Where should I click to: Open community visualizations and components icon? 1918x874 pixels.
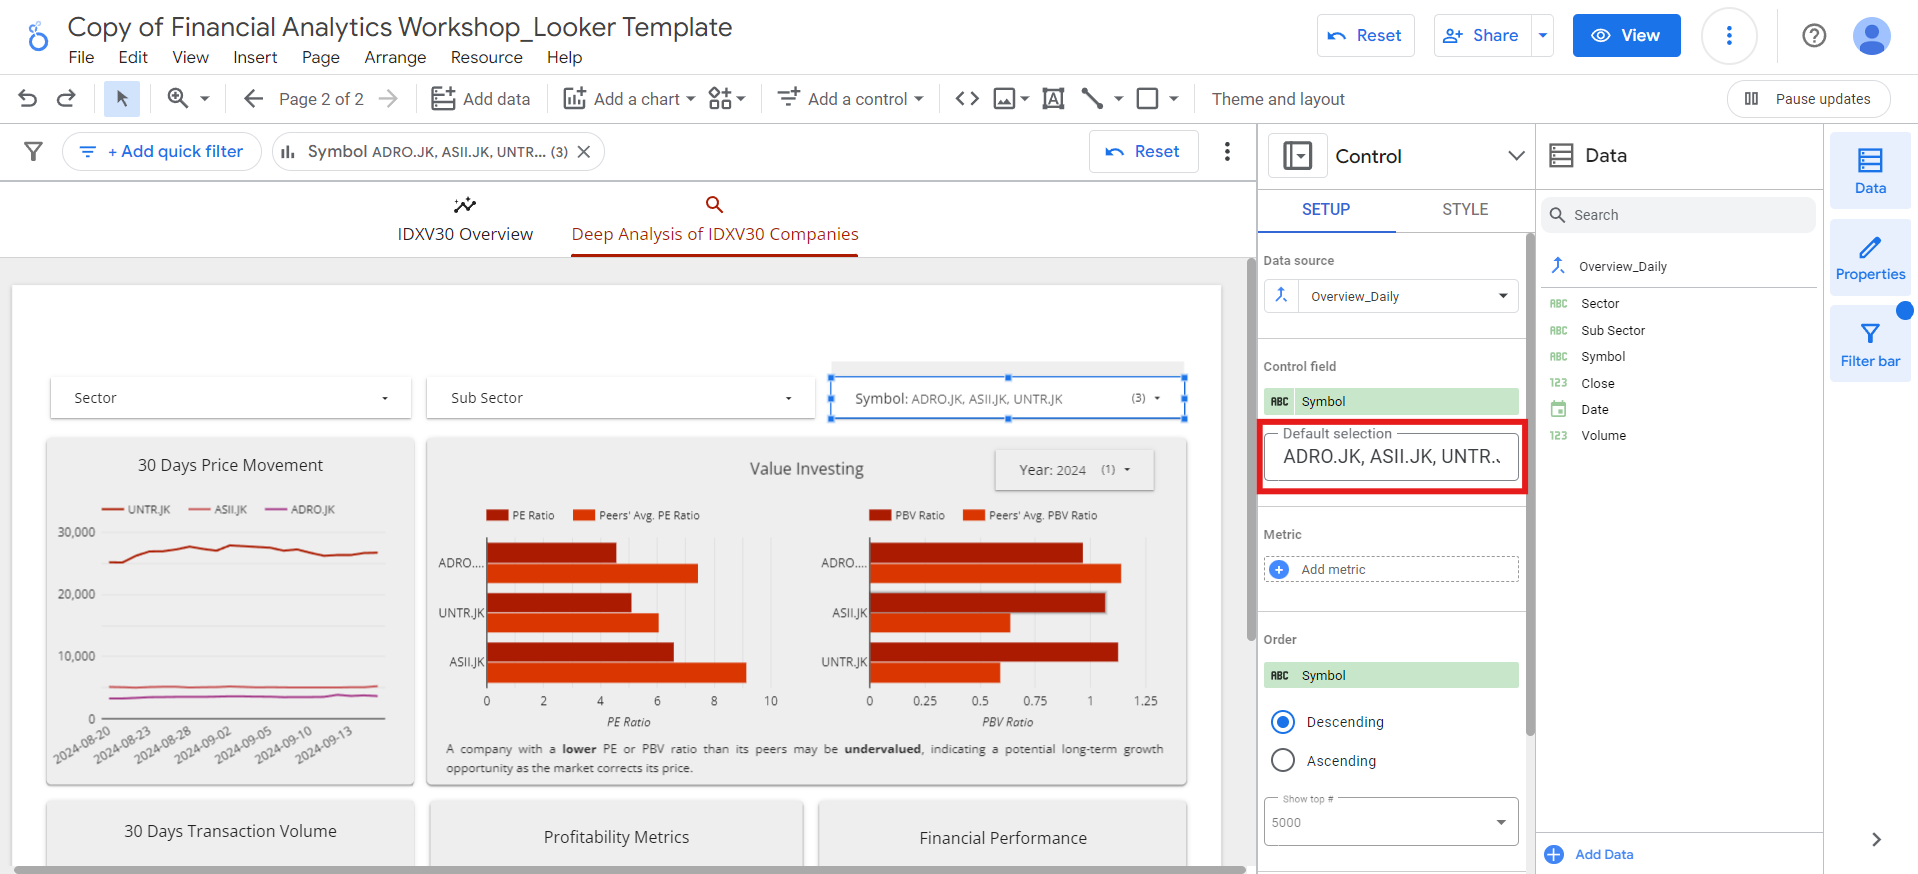point(727,98)
